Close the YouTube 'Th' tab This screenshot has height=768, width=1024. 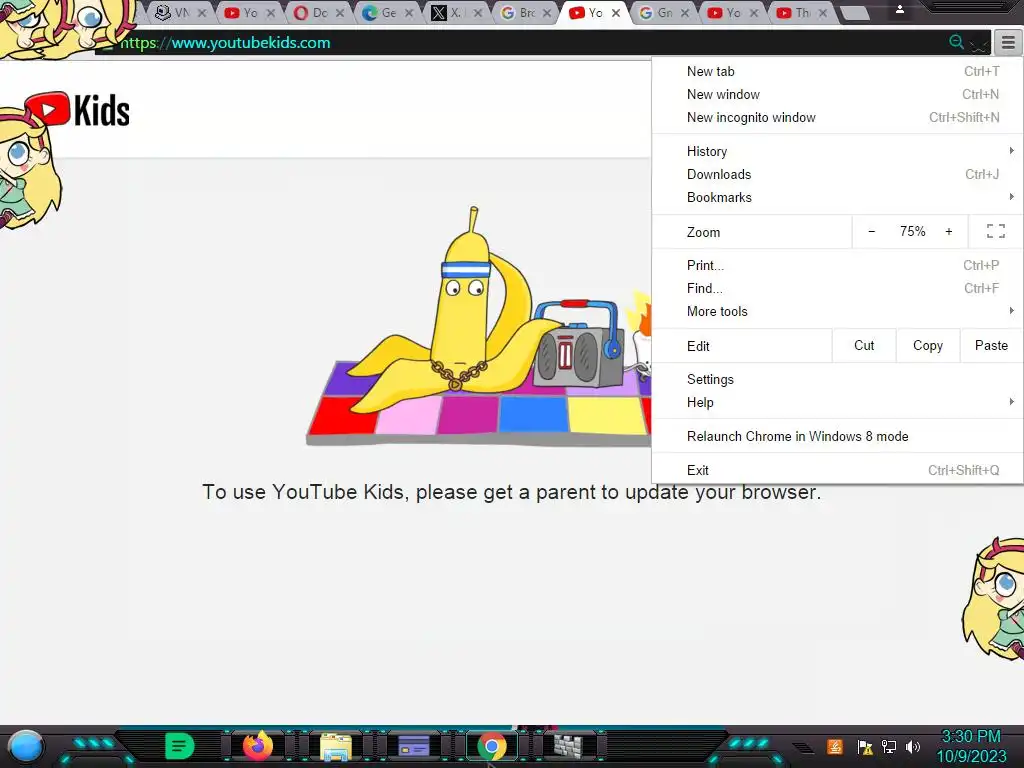click(822, 13)
